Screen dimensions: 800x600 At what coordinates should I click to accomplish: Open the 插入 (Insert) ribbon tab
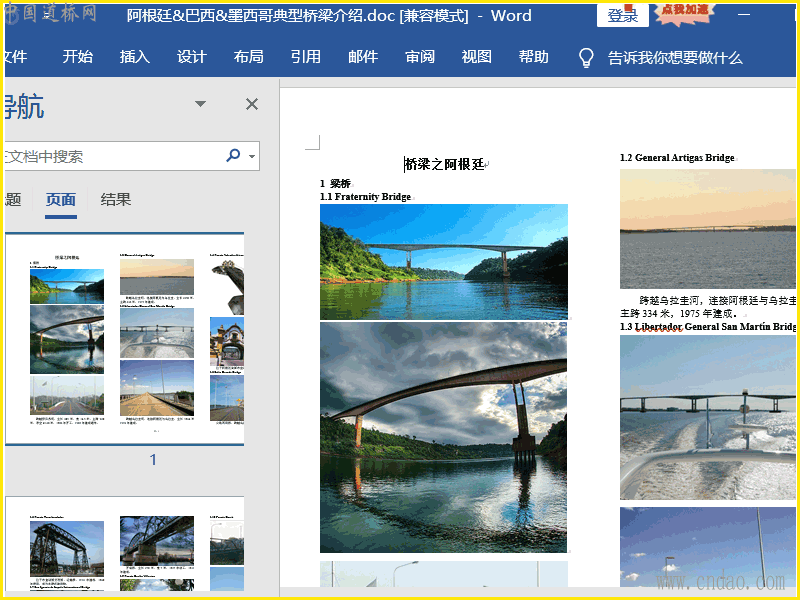click(x=135, y=57)
